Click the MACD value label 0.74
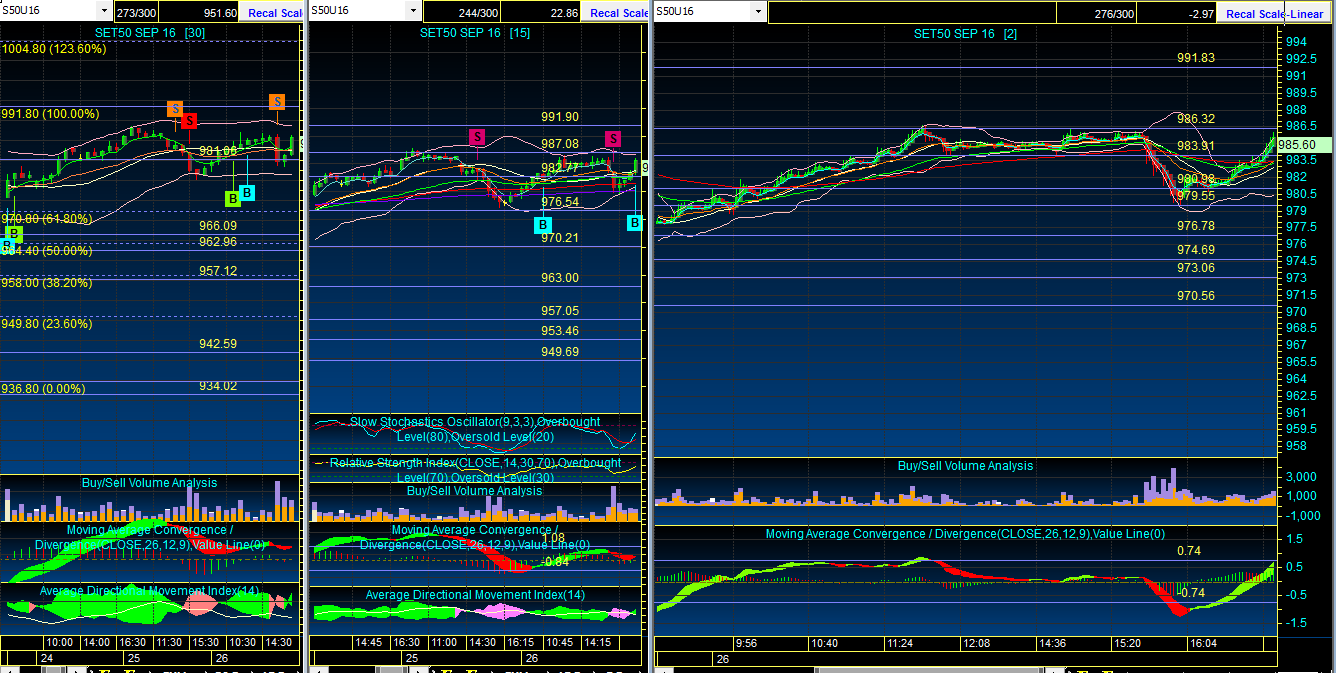The width and height of the screenshot is (1336, 673). click(1189, 551)
